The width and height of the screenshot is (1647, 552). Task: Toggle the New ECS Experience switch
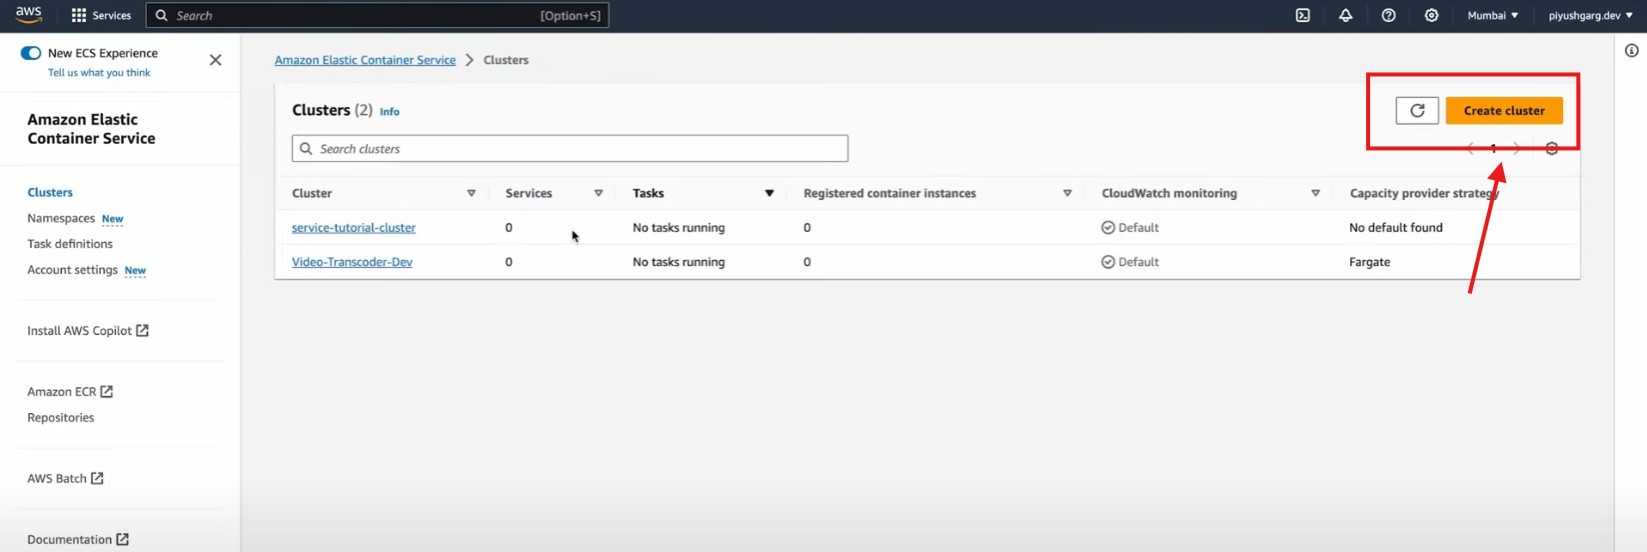pos(31,53)
